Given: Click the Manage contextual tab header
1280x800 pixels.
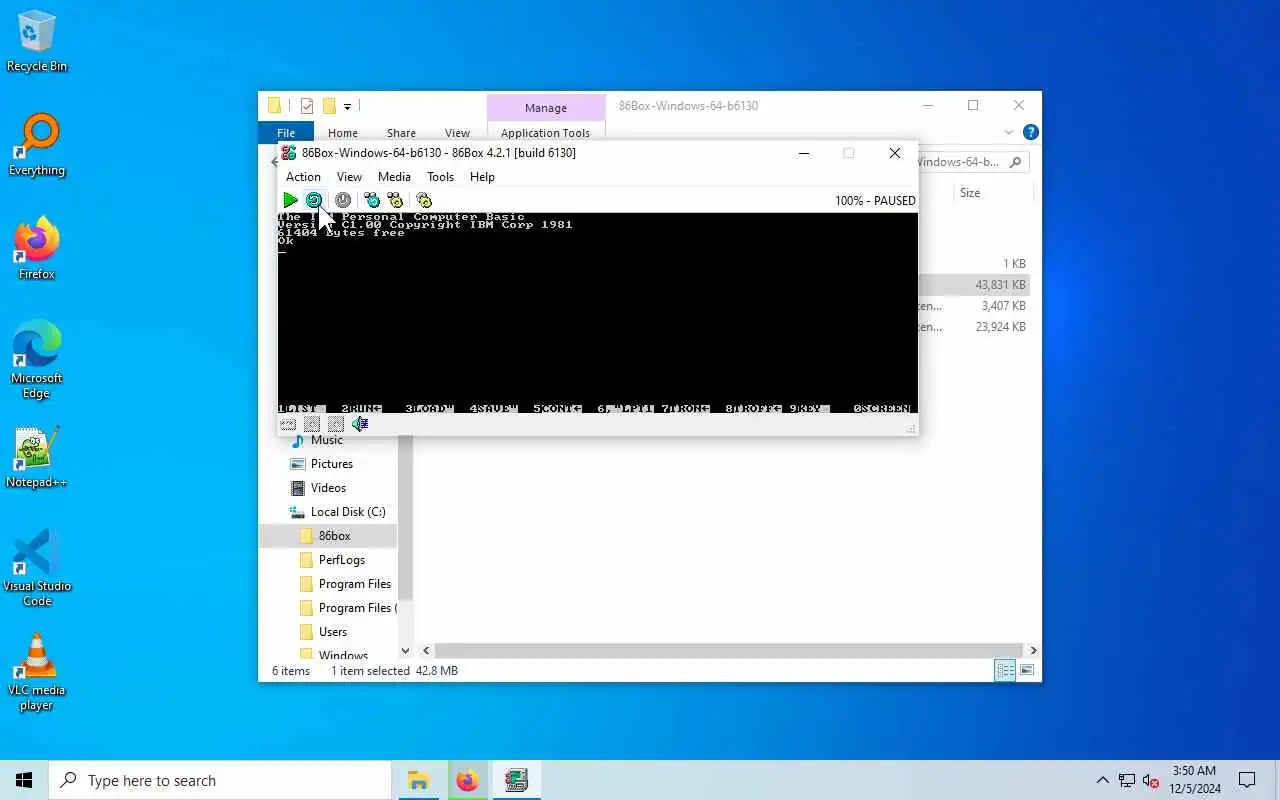Looking at the screenshot, I should click(546, 108).
